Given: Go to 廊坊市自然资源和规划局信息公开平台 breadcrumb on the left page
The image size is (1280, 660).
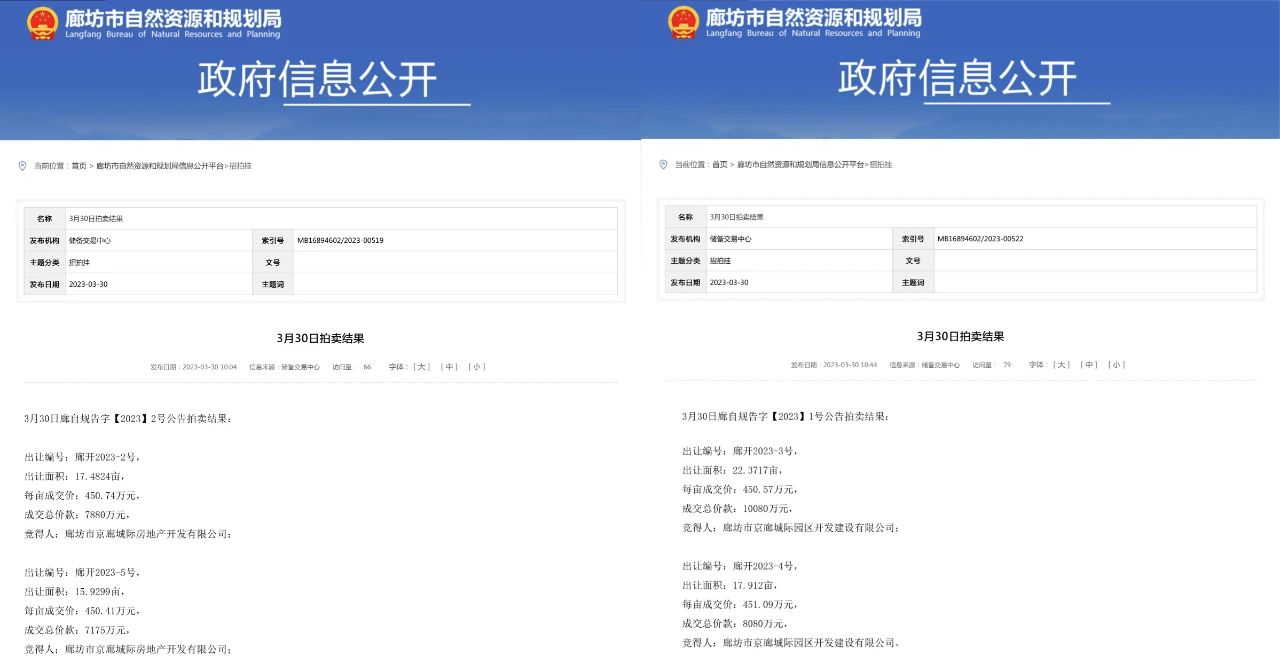Looking at the screenshot, I should pyautogui.click(x=160, y=166).
